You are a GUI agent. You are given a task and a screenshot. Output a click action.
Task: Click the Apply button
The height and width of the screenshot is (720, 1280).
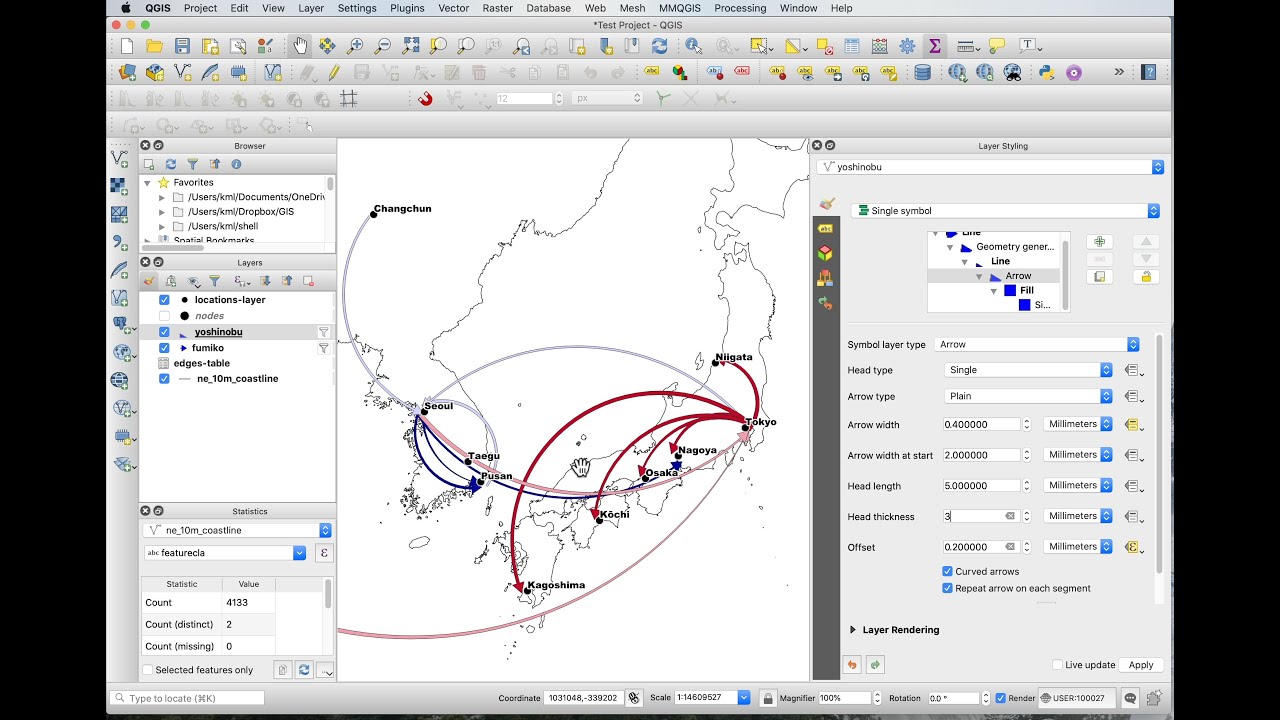point(1141,665)
